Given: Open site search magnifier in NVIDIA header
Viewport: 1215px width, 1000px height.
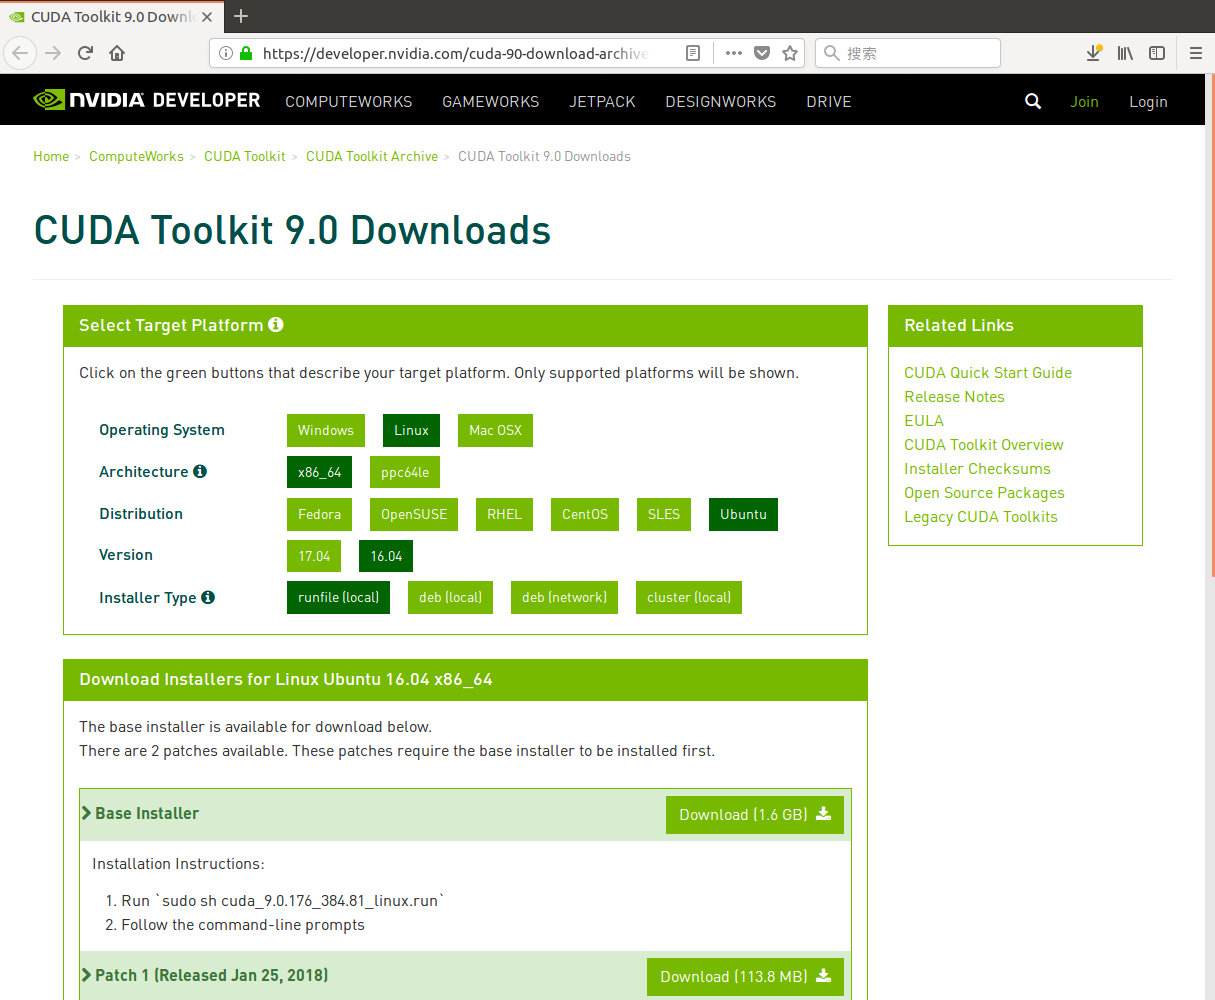Looking at the screenshot, I should tap(1033, 101).
